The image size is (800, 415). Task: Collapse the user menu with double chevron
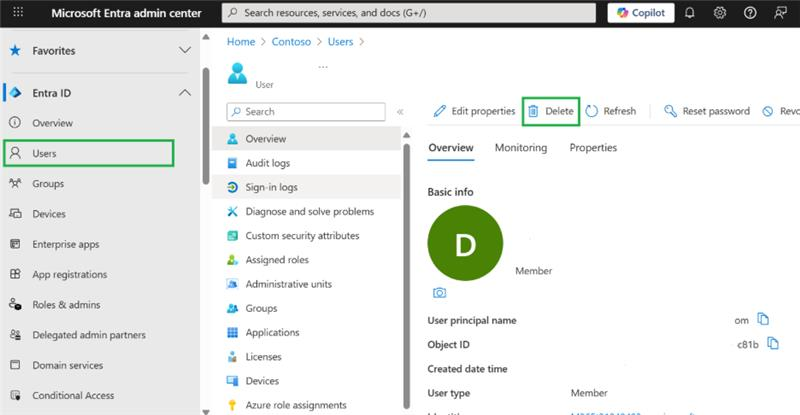point(401,111)
